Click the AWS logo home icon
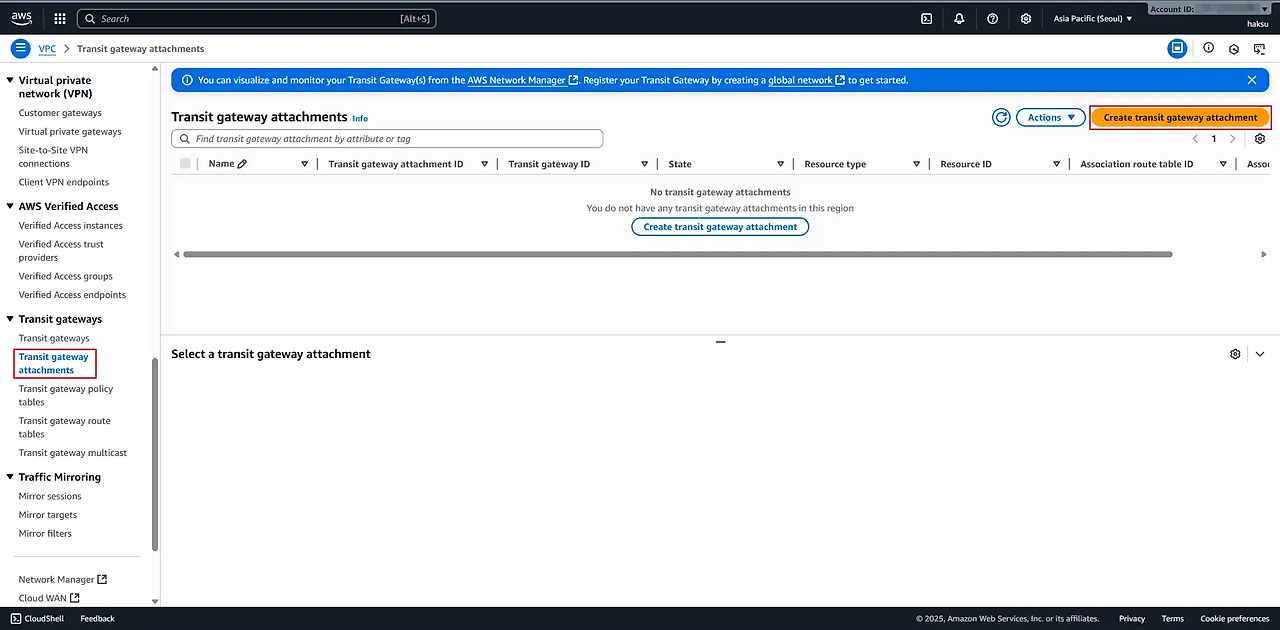 [22, 17]
